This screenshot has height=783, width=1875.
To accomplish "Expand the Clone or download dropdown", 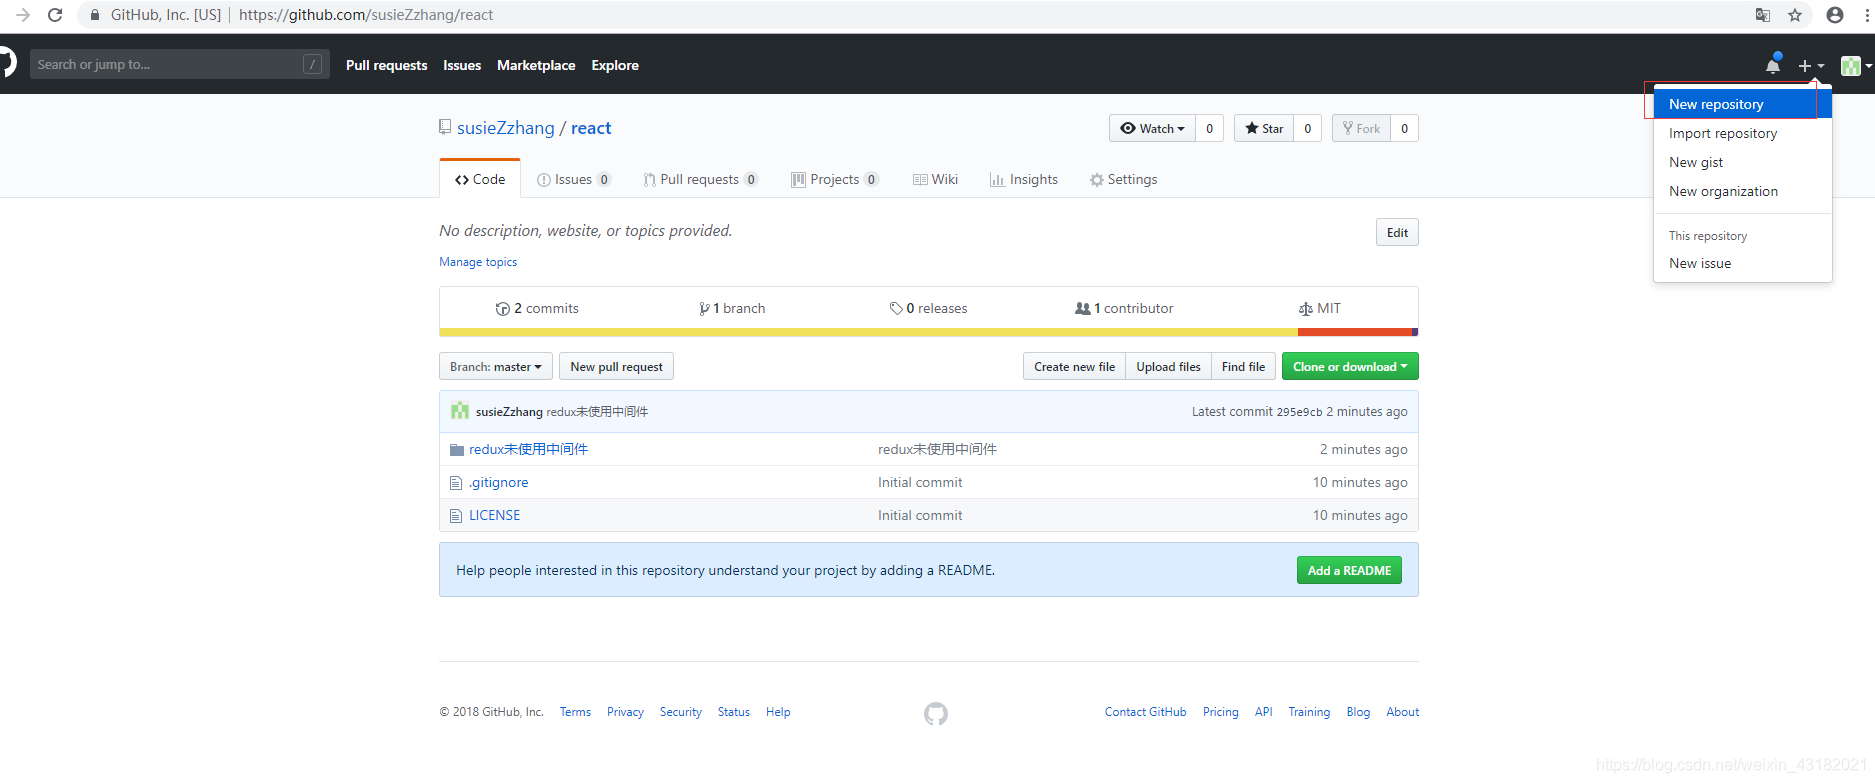I will (x=1350, y=367).
